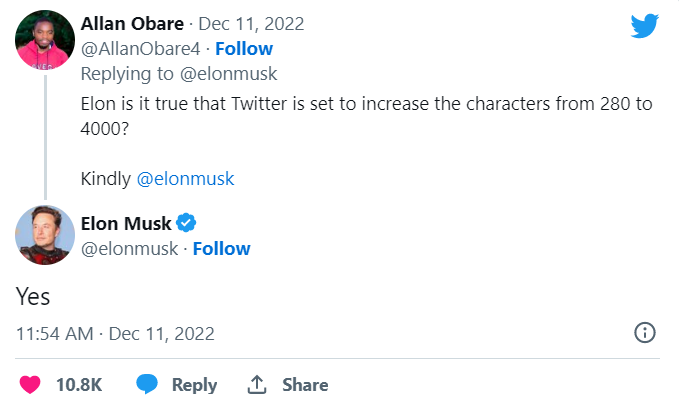Click the Share label
The height and width of the screenshot is (406, 679).
[x=305, y=384]
